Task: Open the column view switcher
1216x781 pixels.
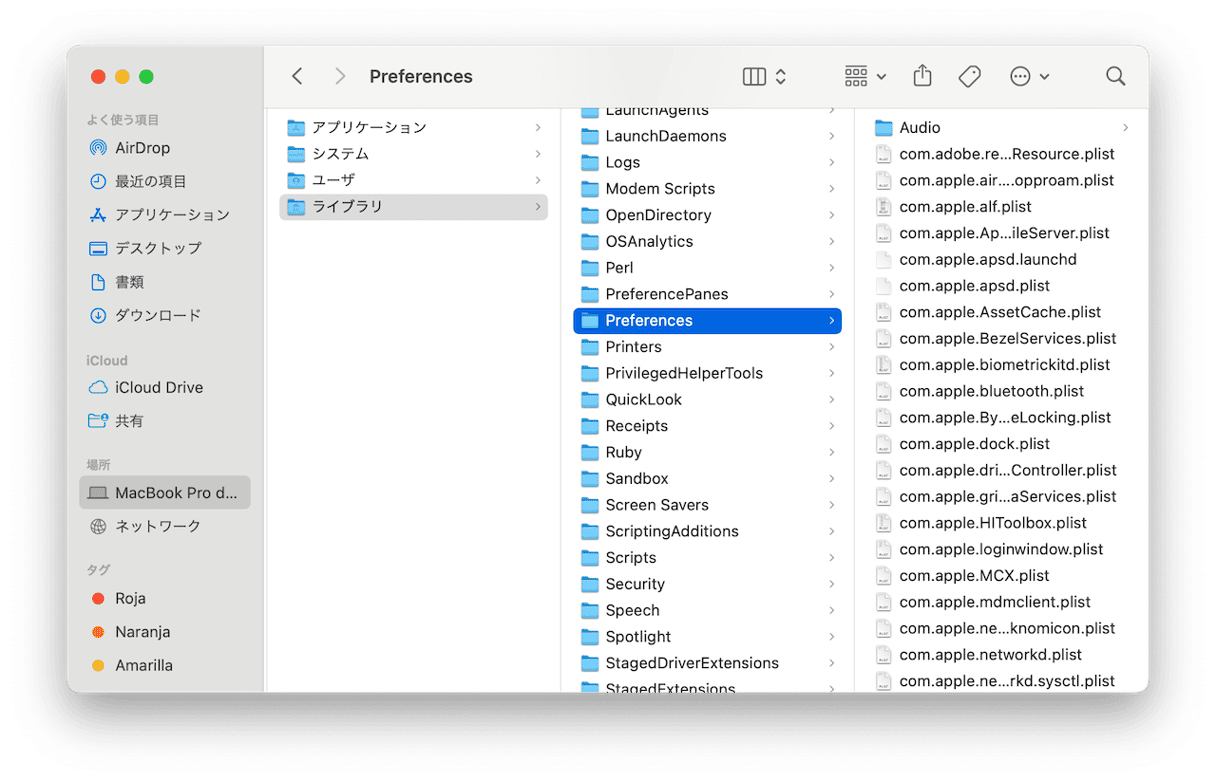Action: pyautogui.click(x=765, y=77)
